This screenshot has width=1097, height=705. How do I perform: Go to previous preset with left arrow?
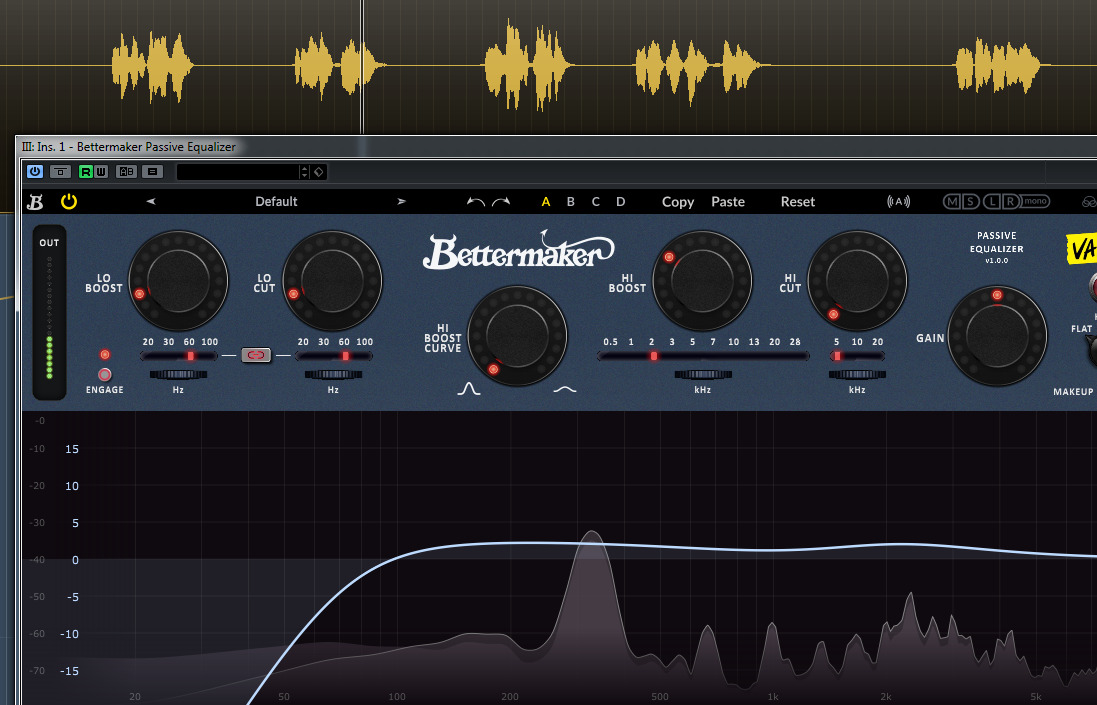(x=150, y=201)
